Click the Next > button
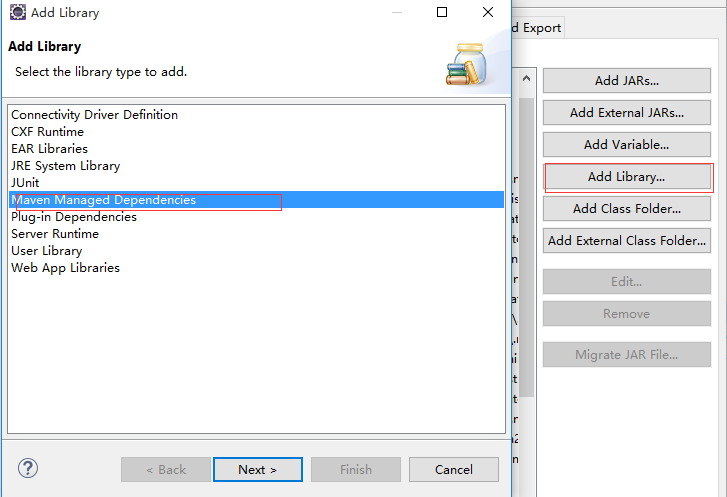 [258, 470]
